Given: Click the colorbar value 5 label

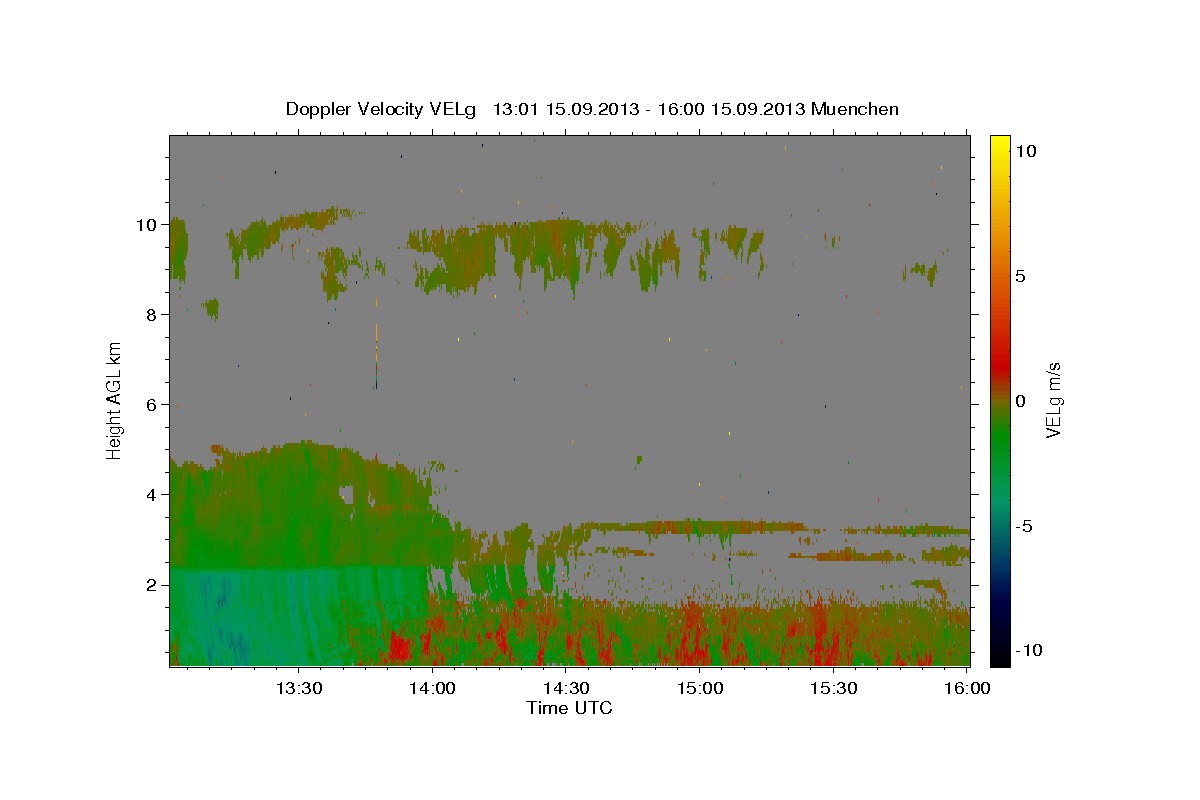Looking at the screenshot, I should [x=1020, y=276].
